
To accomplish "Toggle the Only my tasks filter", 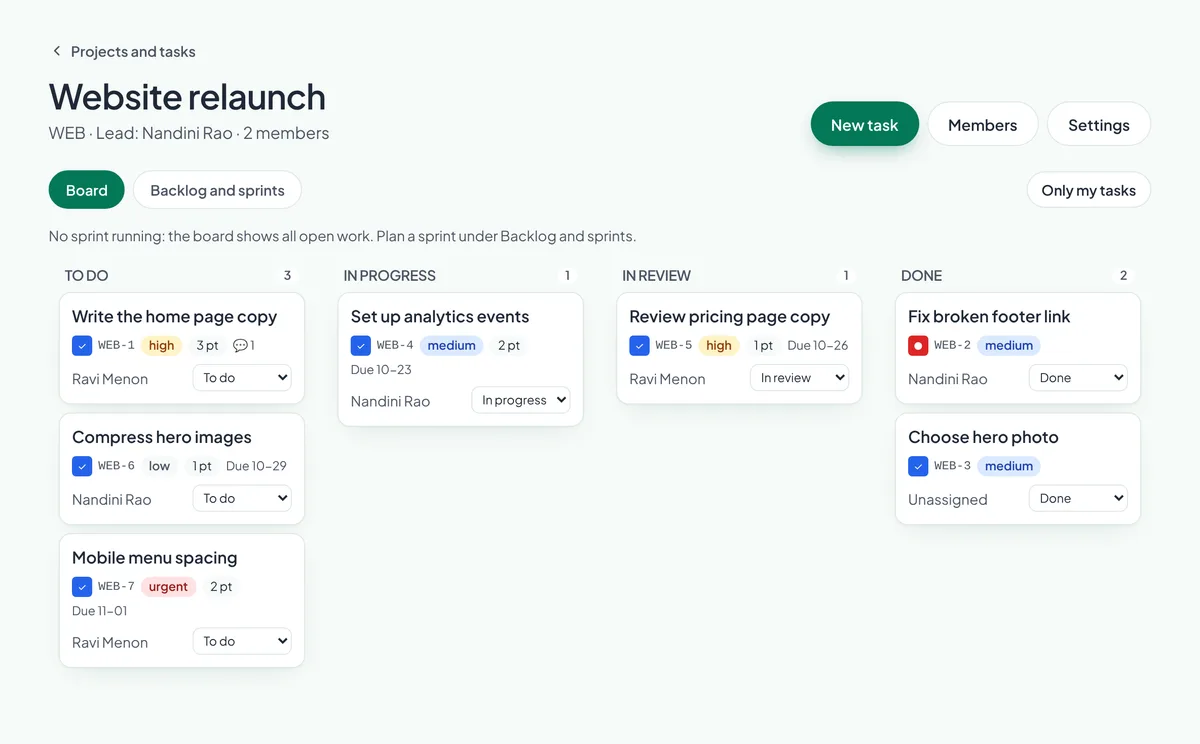I will 1088,190.
